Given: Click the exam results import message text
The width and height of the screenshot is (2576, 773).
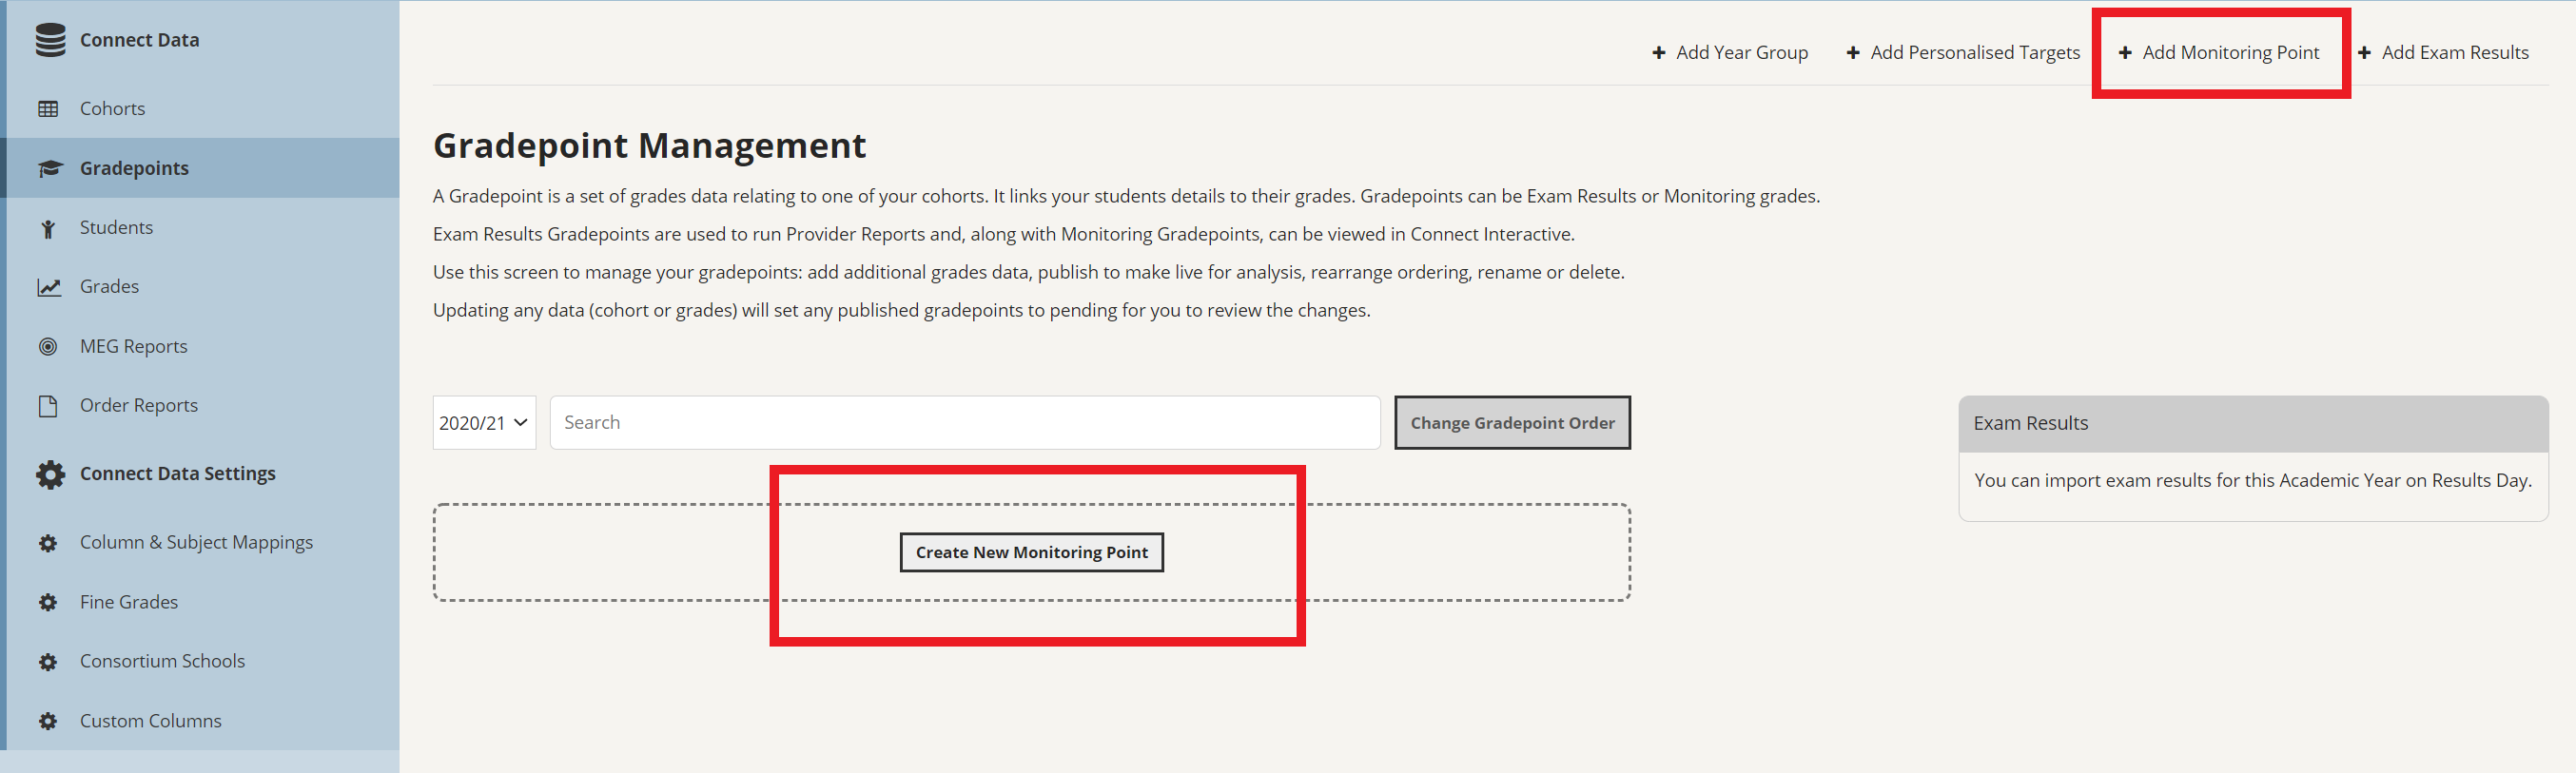Looking at the screenshot, I should (2253, 481).
